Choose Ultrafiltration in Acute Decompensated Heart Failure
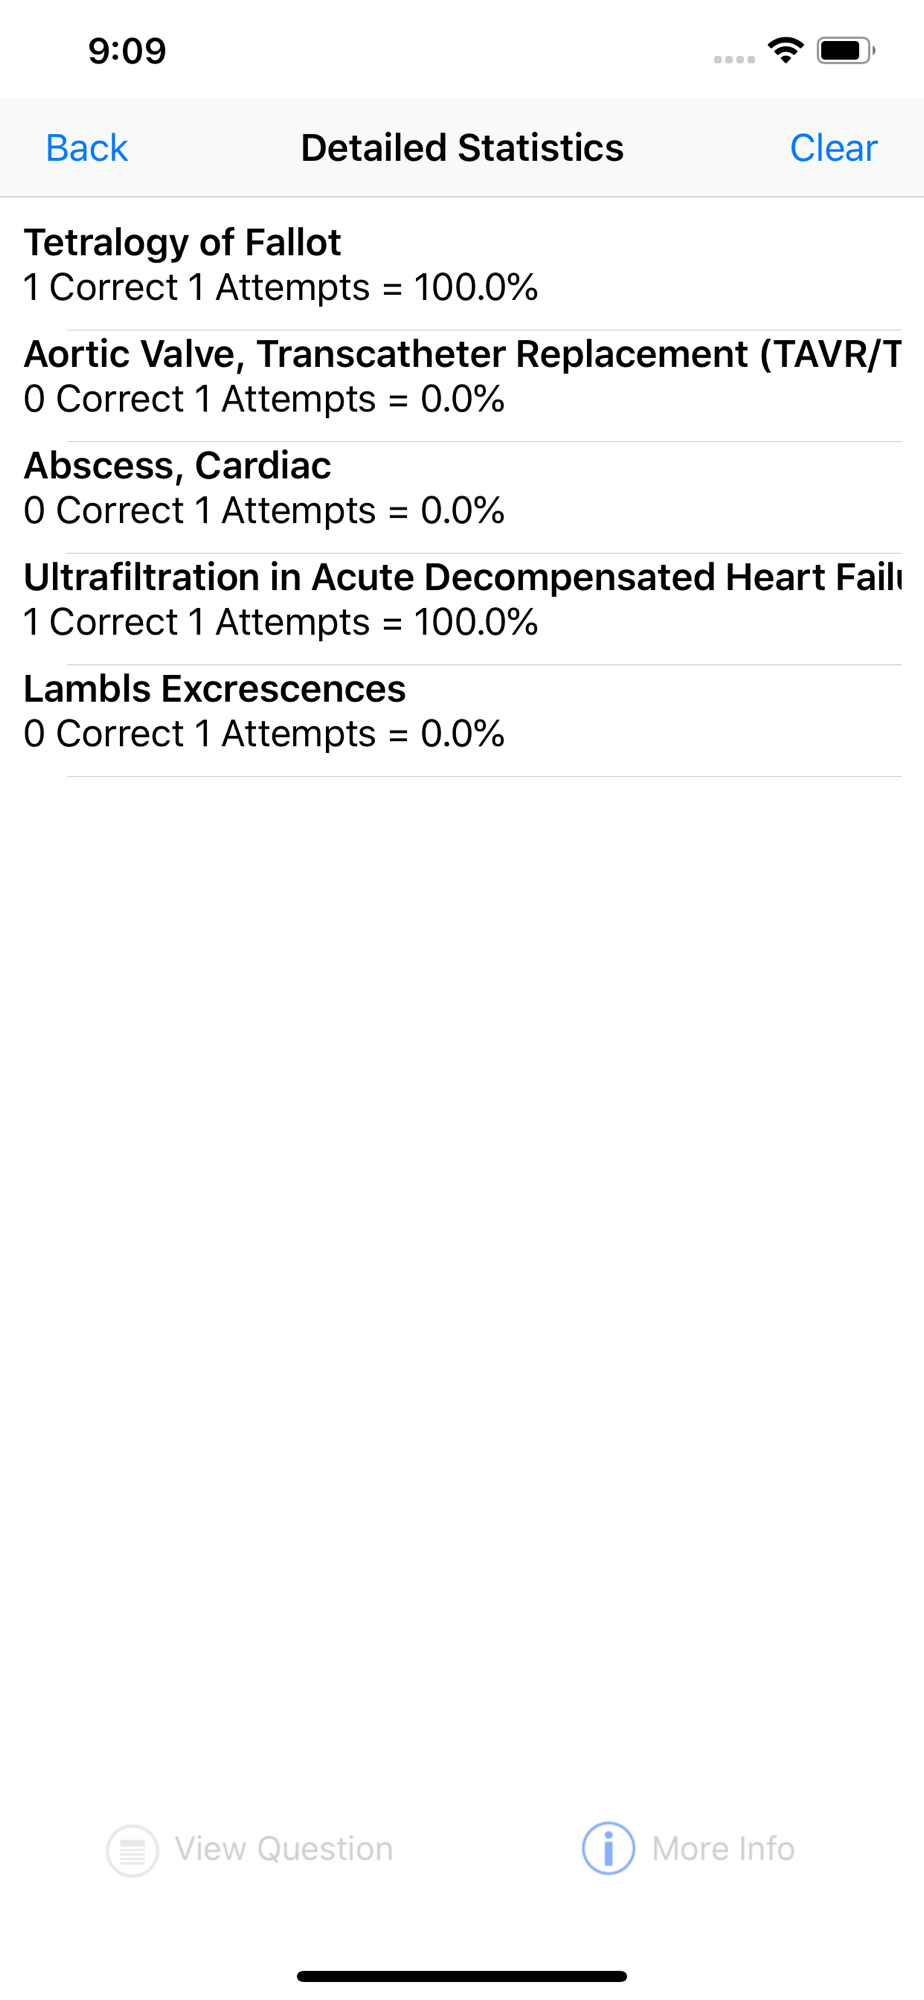This screenshot has width=924, height=2000. pyautogui.click(x=462, y=599)
